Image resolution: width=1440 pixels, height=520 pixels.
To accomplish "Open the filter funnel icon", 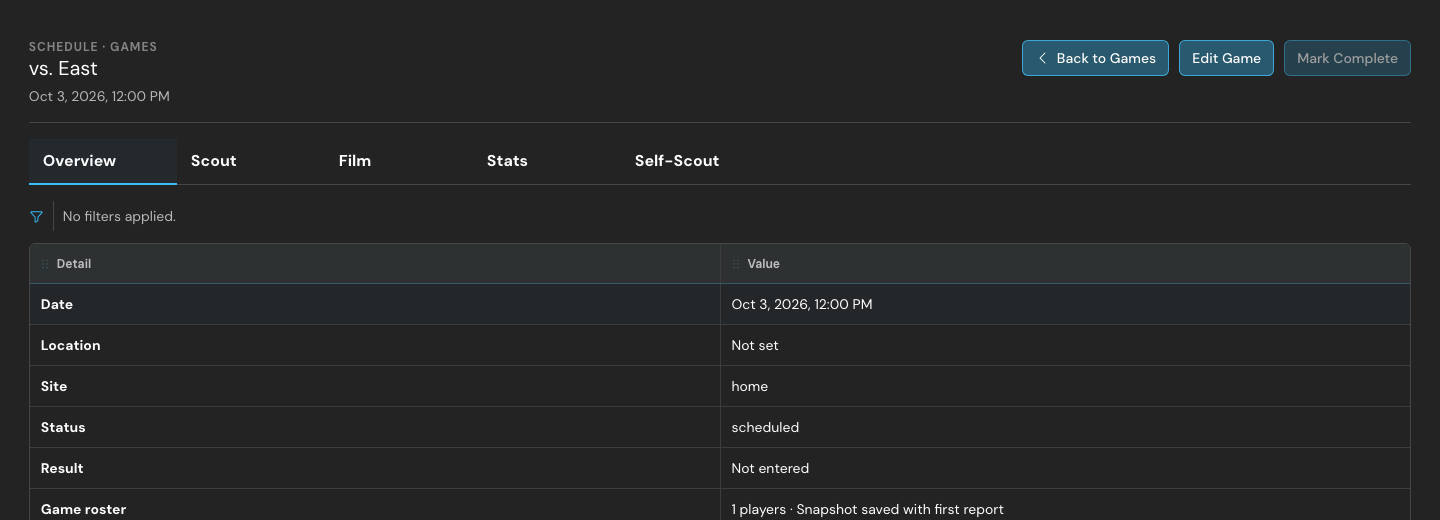I will pos(37,216).
